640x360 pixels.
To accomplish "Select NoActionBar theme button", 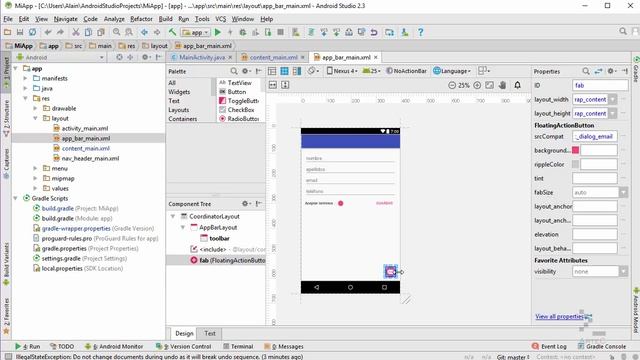I will point(407,71).
